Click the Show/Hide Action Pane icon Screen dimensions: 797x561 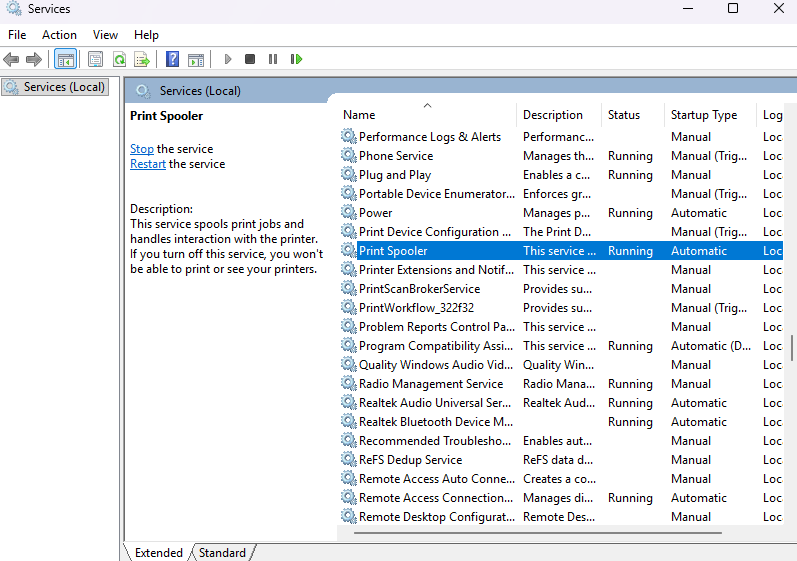196,60
